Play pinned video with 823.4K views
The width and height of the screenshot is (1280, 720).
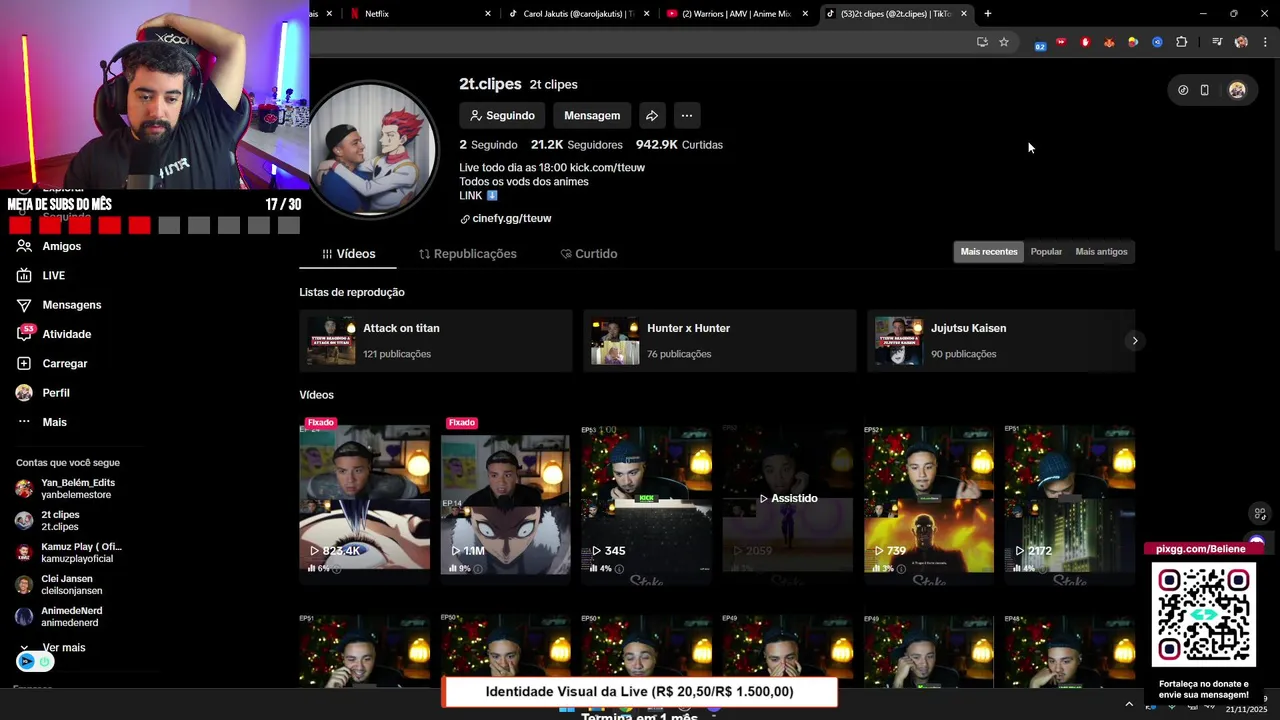tap(365, 499)
